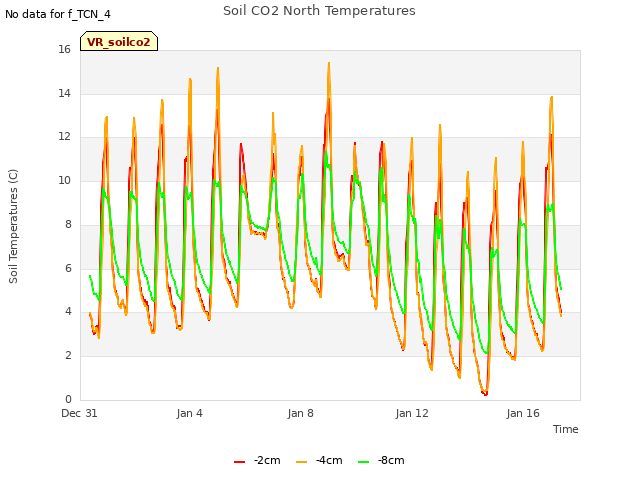Click the 10 y-axis tick label
Viewport: 640px width, 480px height.
64,180
